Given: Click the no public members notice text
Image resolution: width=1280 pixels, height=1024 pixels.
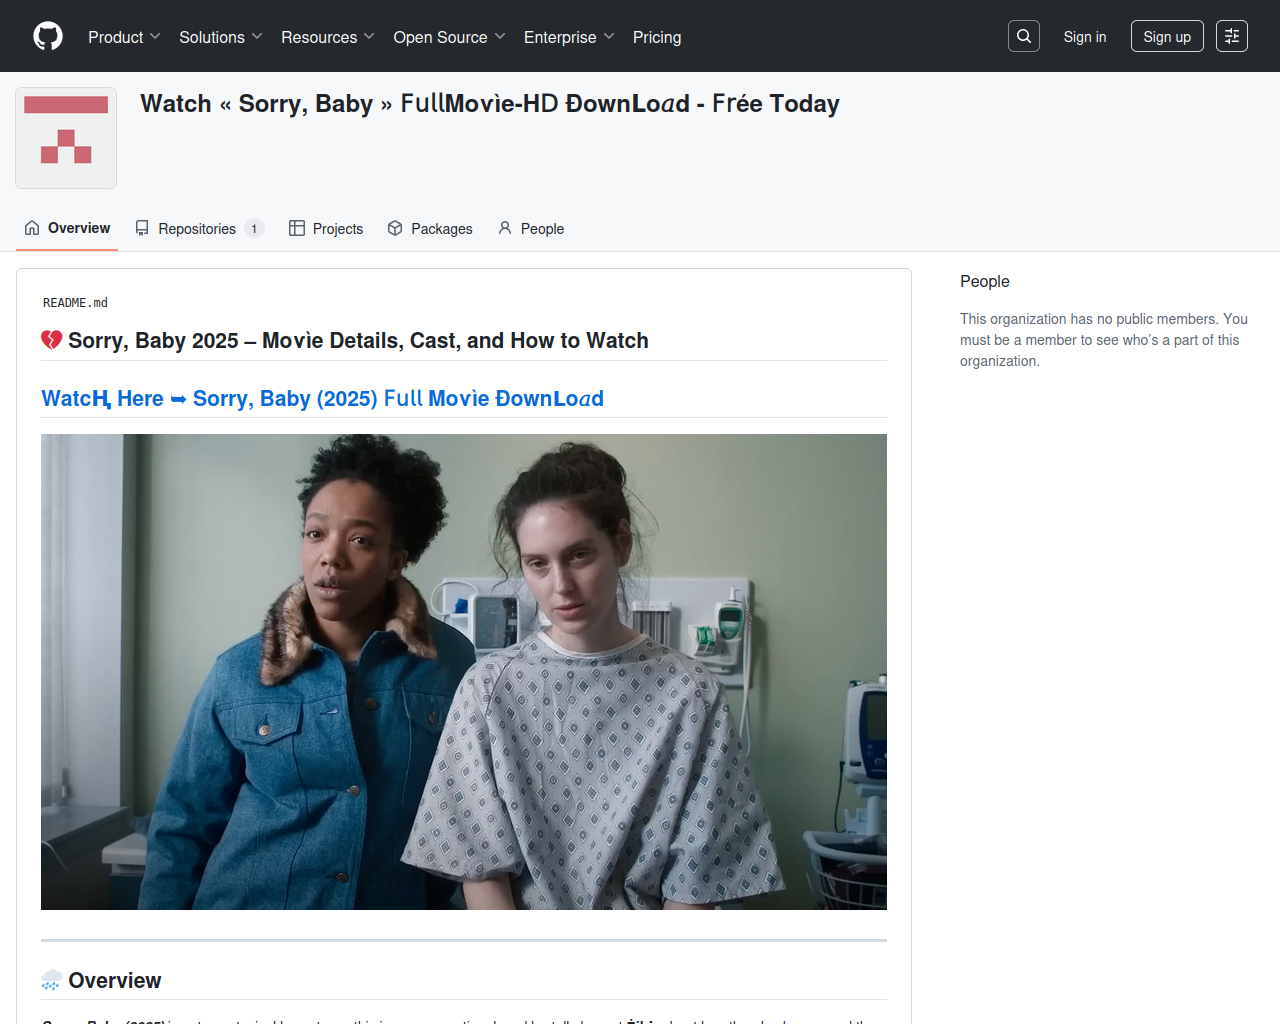Looking at the screenshot, I should point(1104,340).
